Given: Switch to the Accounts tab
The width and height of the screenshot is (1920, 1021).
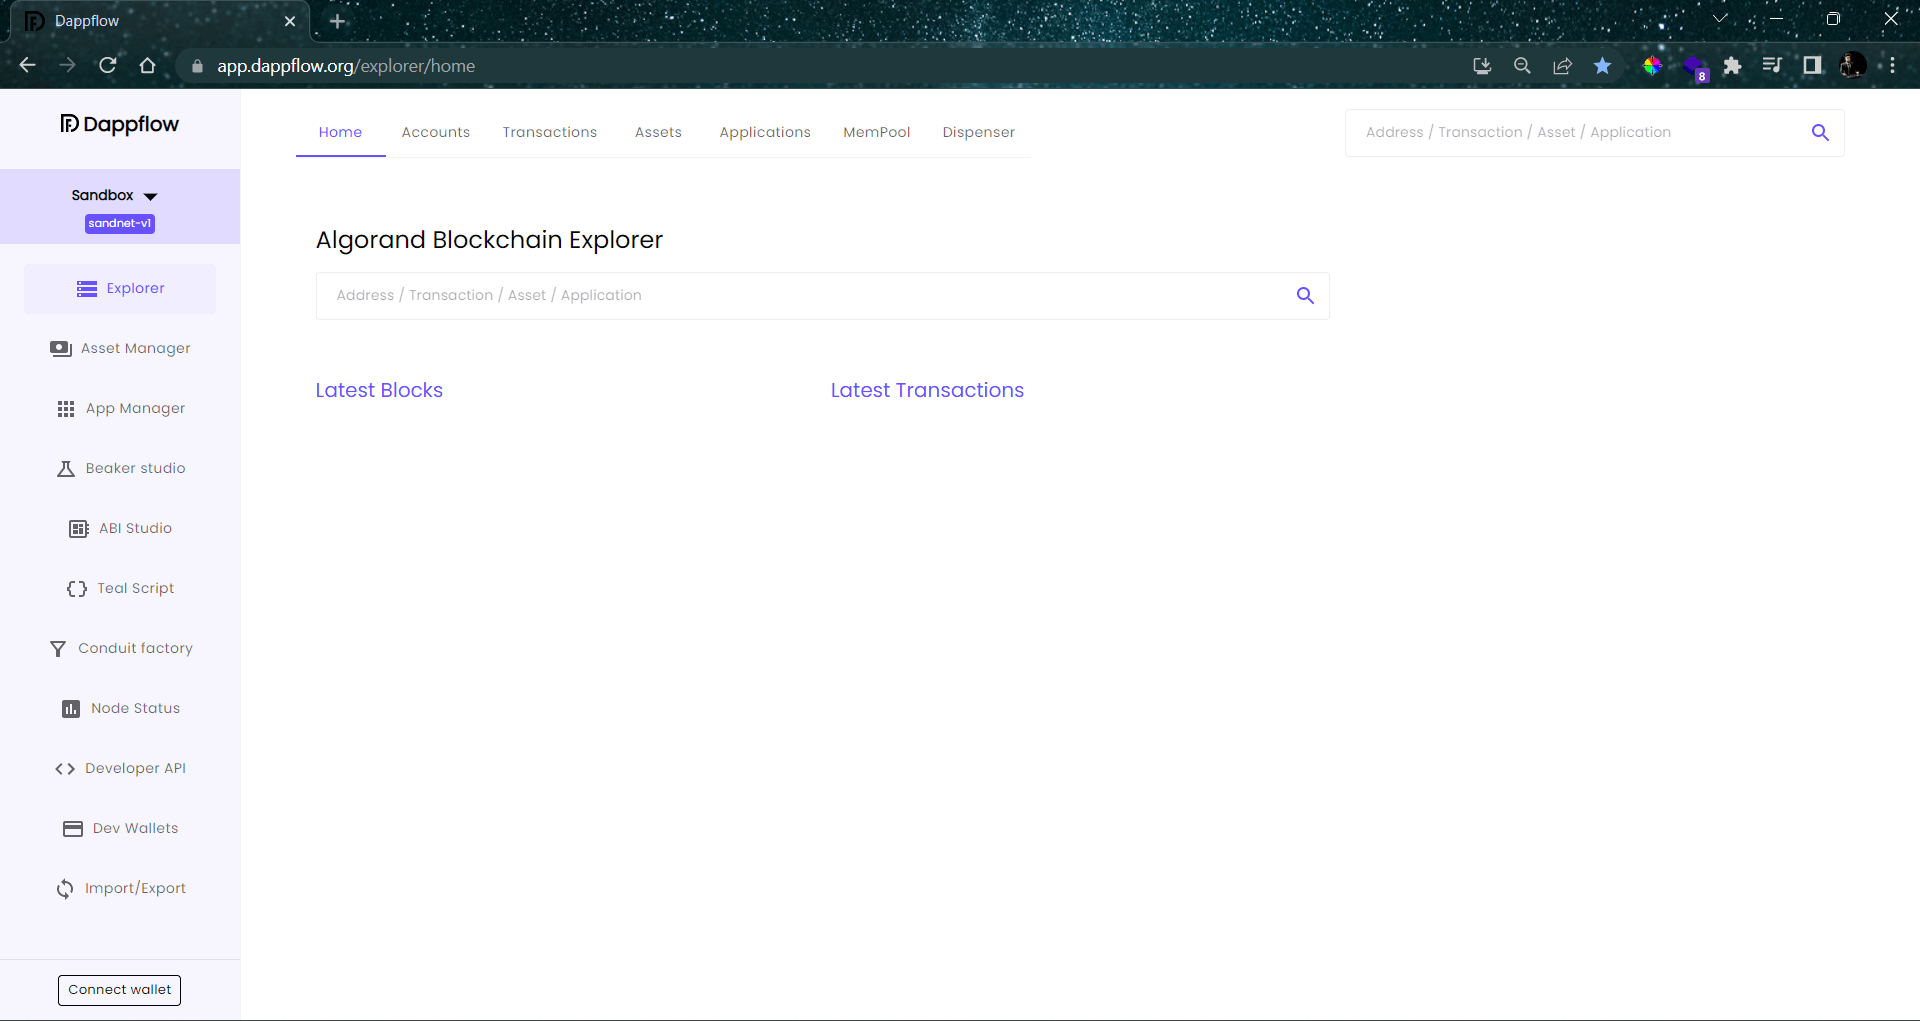Looking at the screenshot, I should [x=436, y=133].
